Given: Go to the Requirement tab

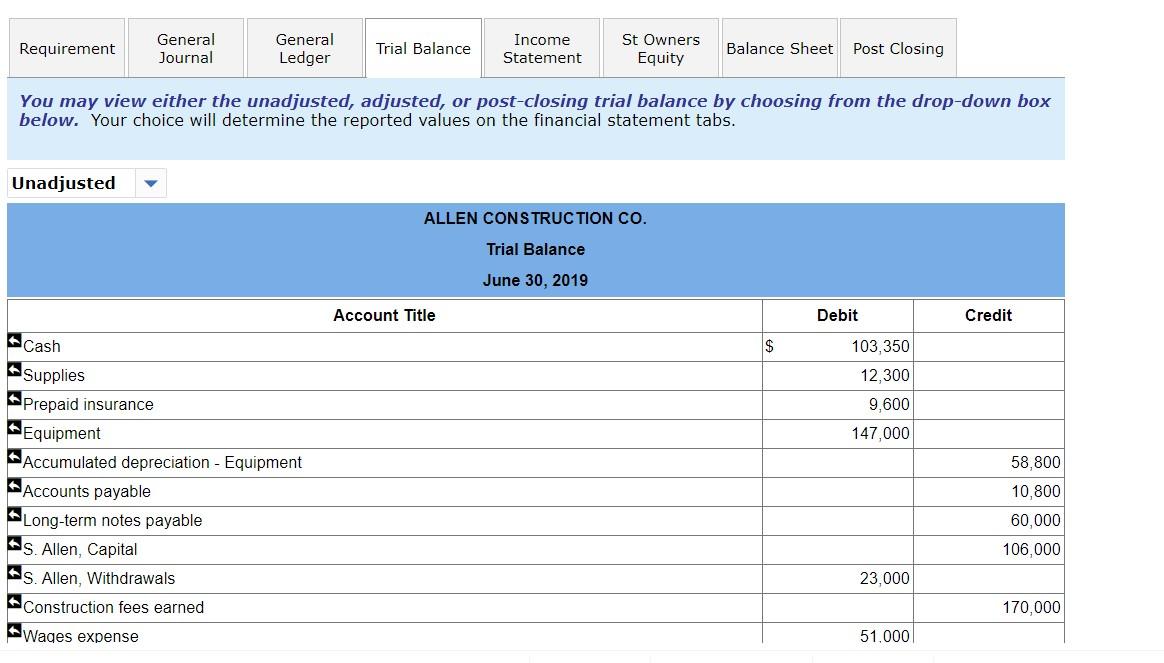Looking at the screenshot, I should pyautogui.click(x=66, y=47).
